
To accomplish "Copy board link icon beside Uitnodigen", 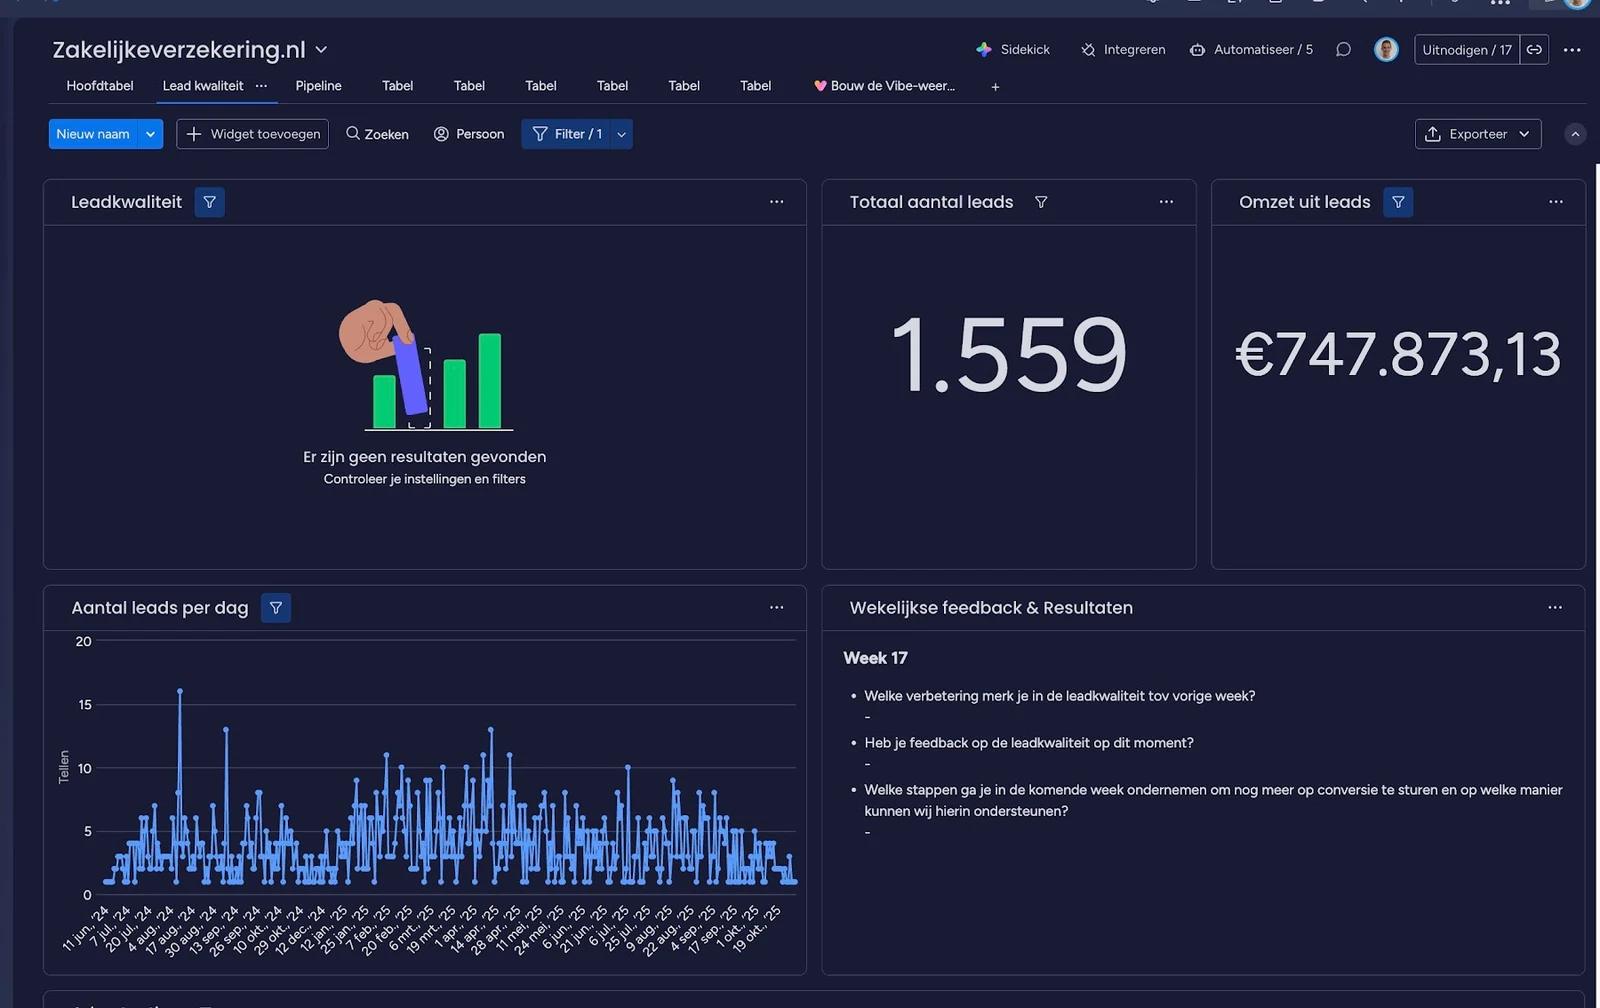I will coord(1534,50).
